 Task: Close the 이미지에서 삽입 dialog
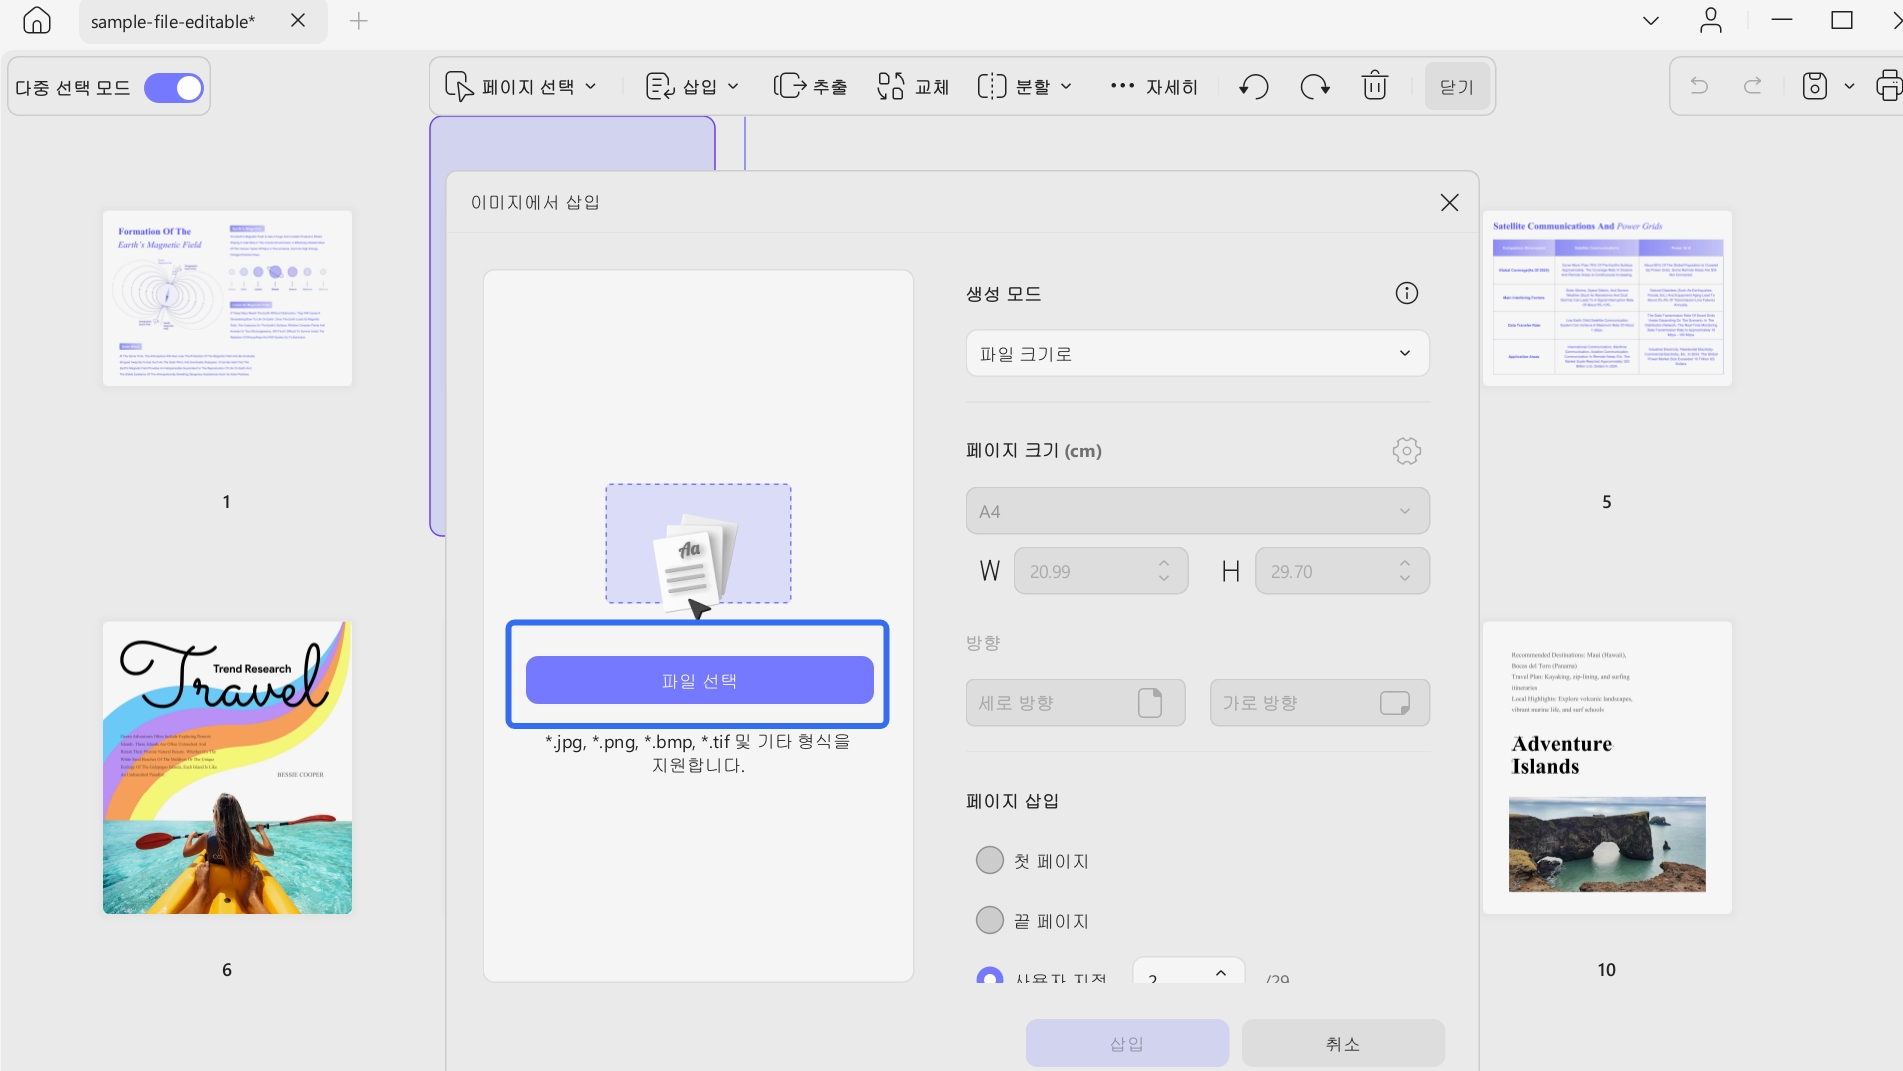(x=1449, y=203)
